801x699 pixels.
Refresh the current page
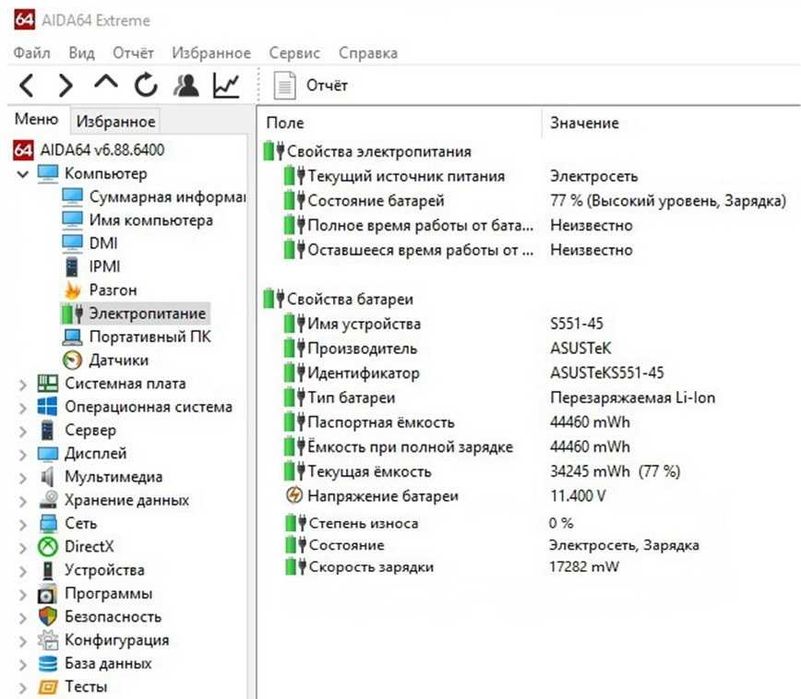146,85
